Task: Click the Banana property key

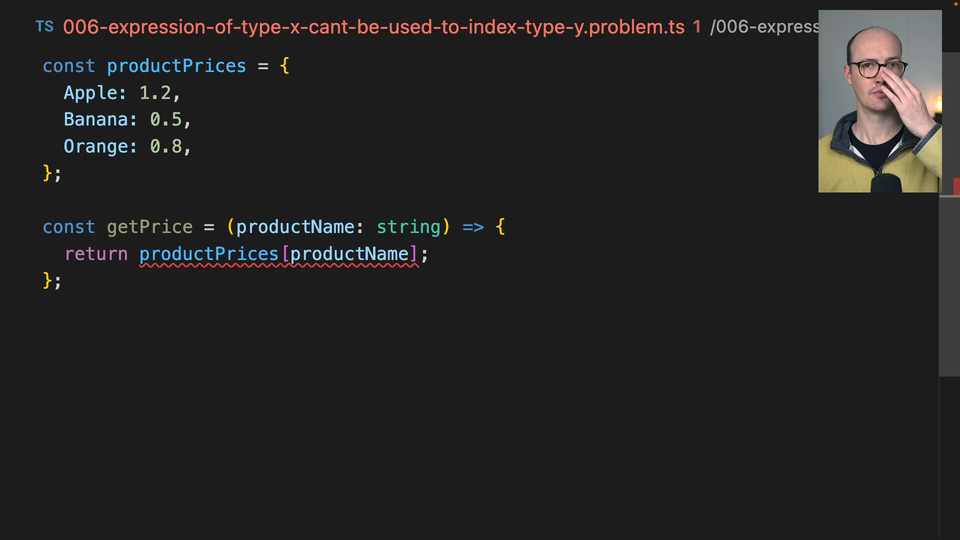Action: click(100, 120)
